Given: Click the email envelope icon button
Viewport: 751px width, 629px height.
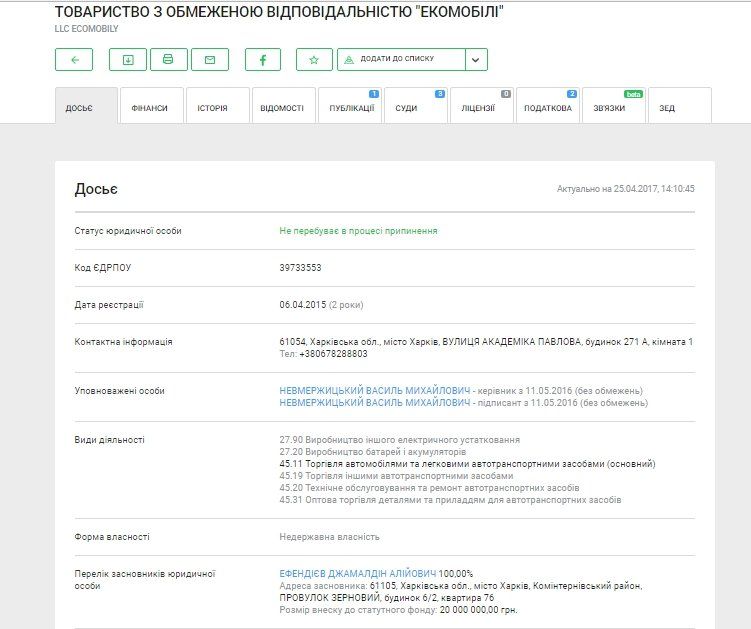Looking at the screenshot, I should pyautogui.click(x=210, y=59).
